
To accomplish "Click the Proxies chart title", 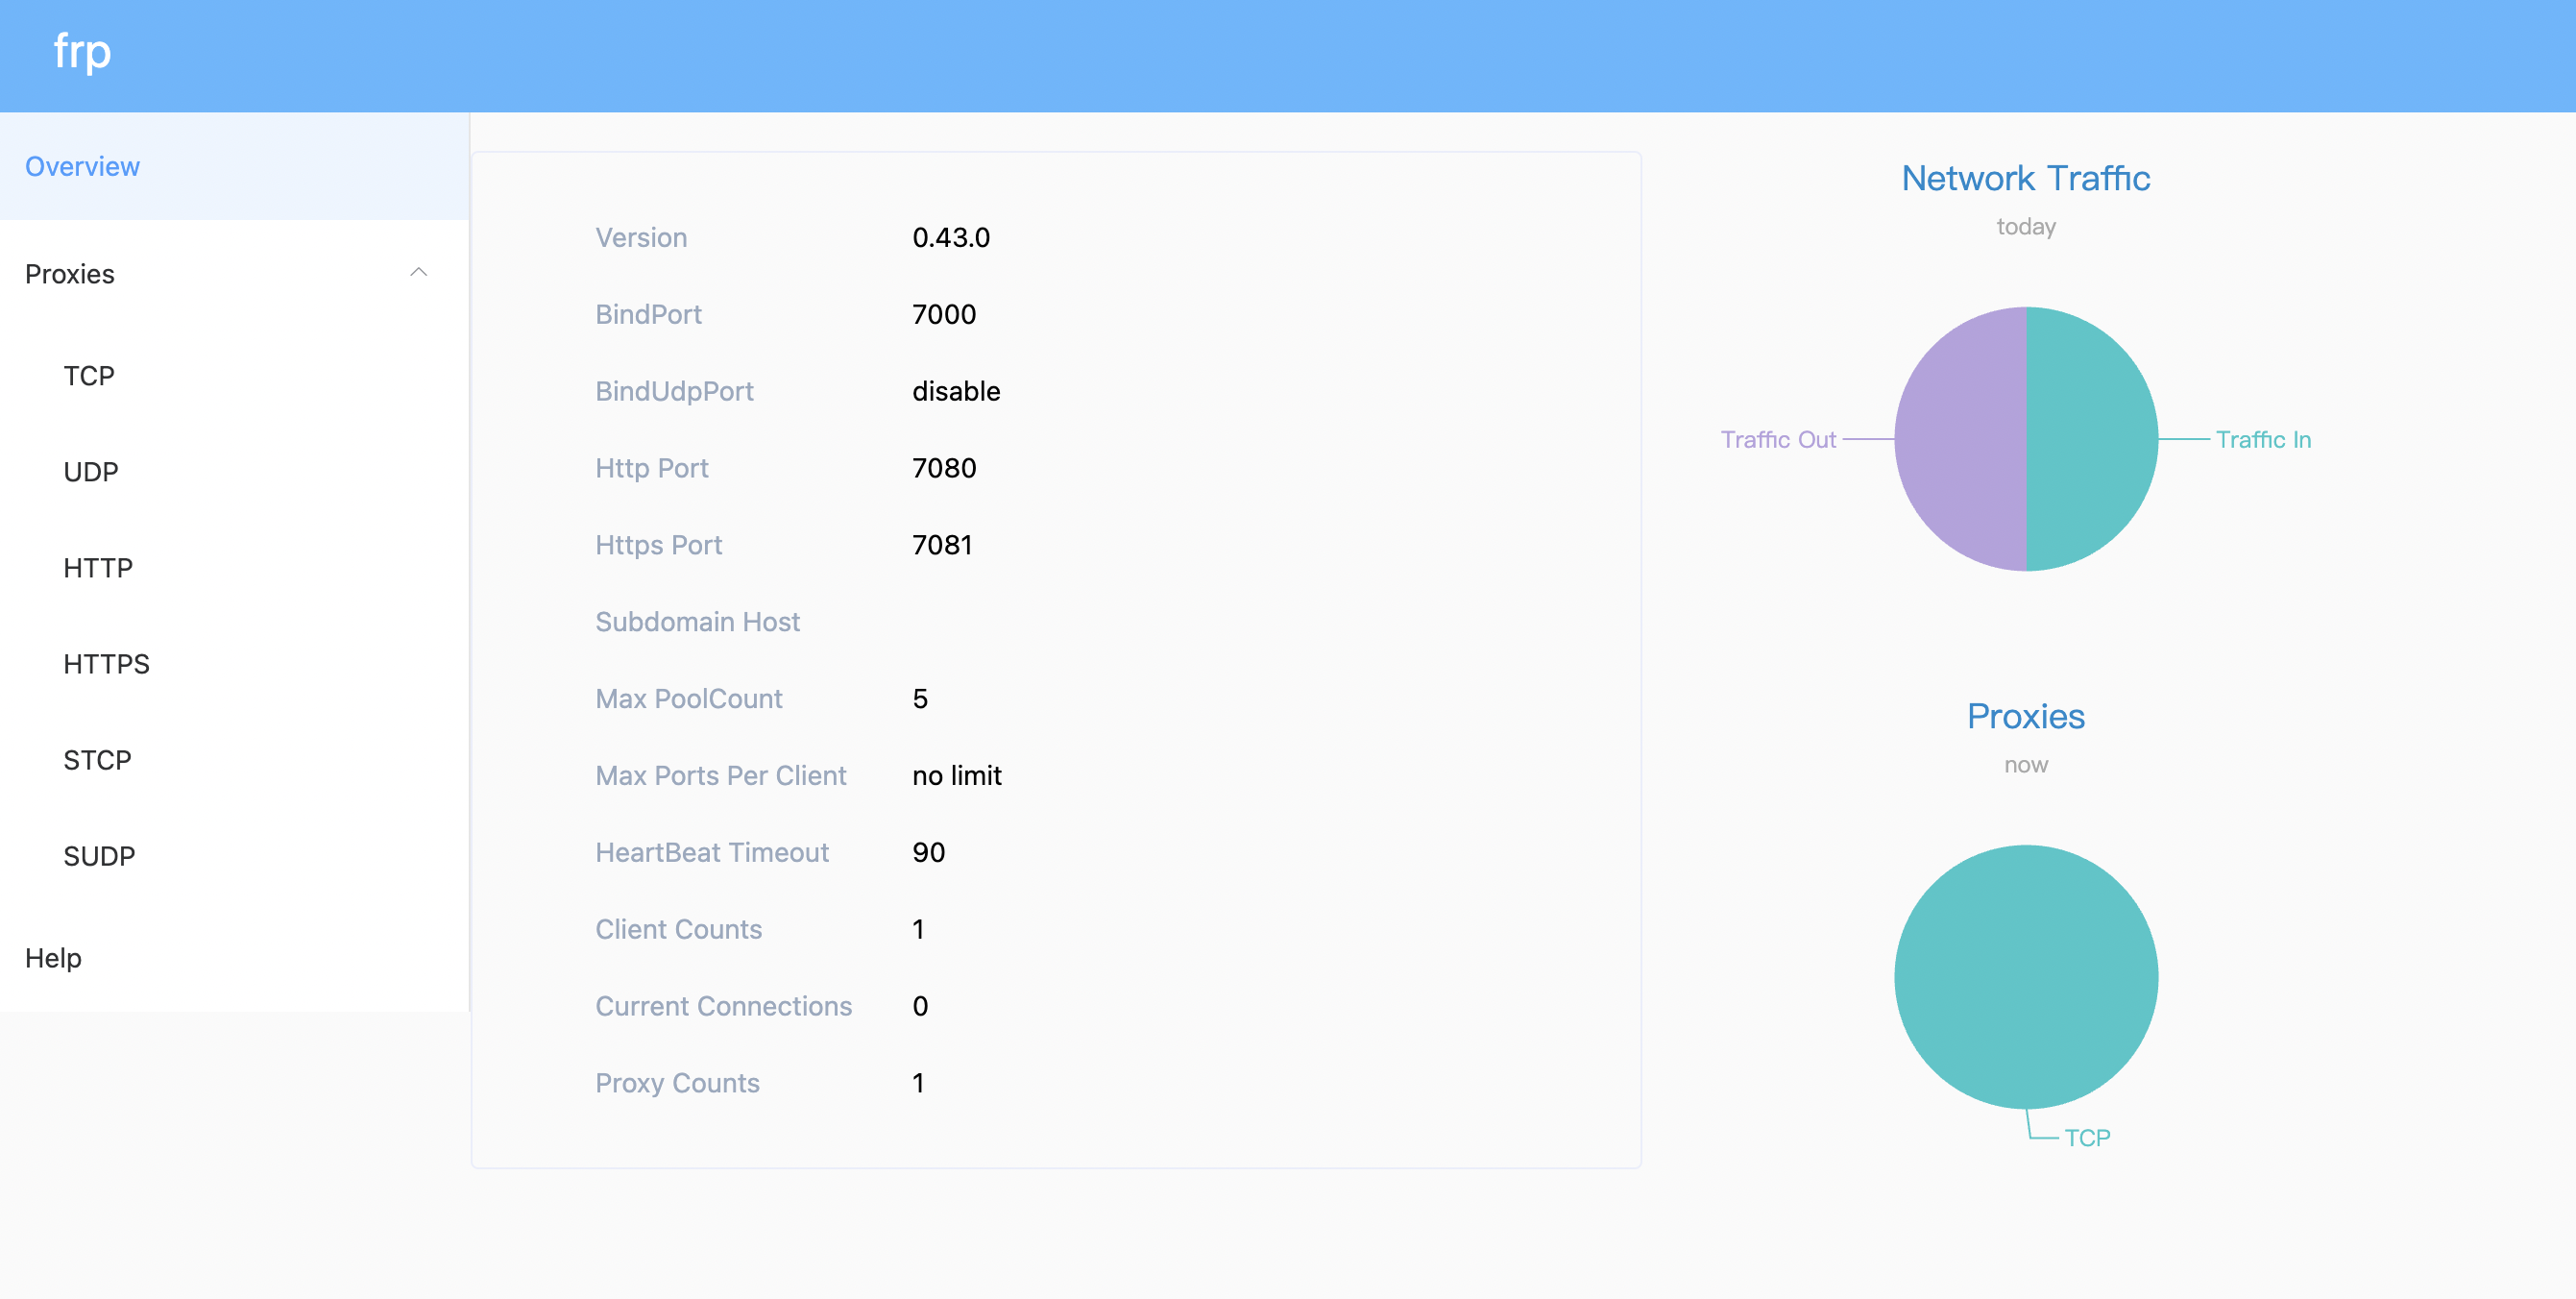I will point(2025,716).
